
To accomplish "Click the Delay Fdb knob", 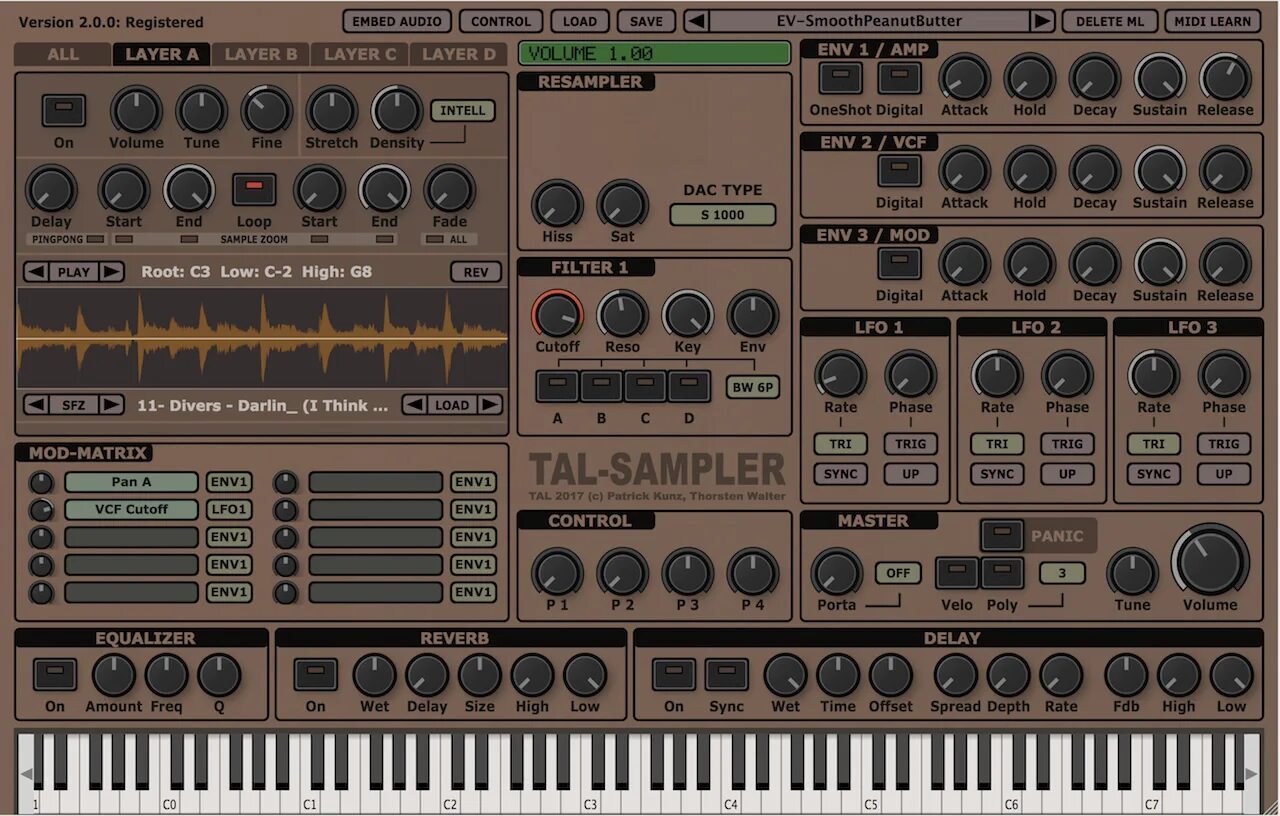I will coord(1126,676).
